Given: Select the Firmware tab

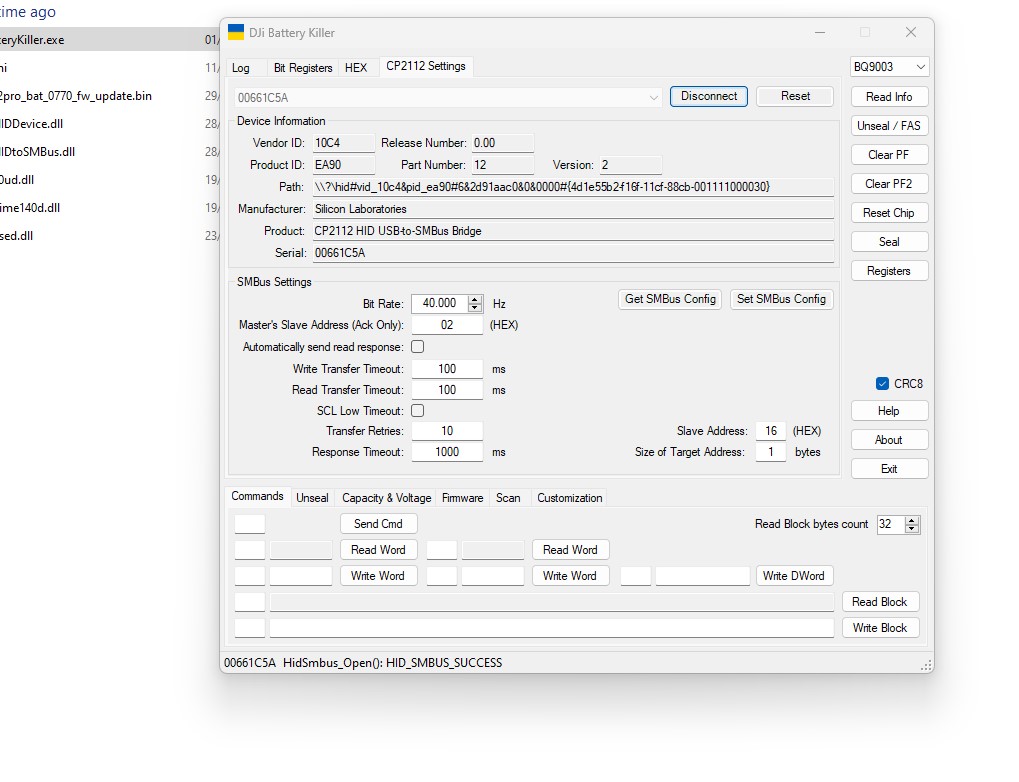Looking at the screenshot, I should (x=462, y=498).
